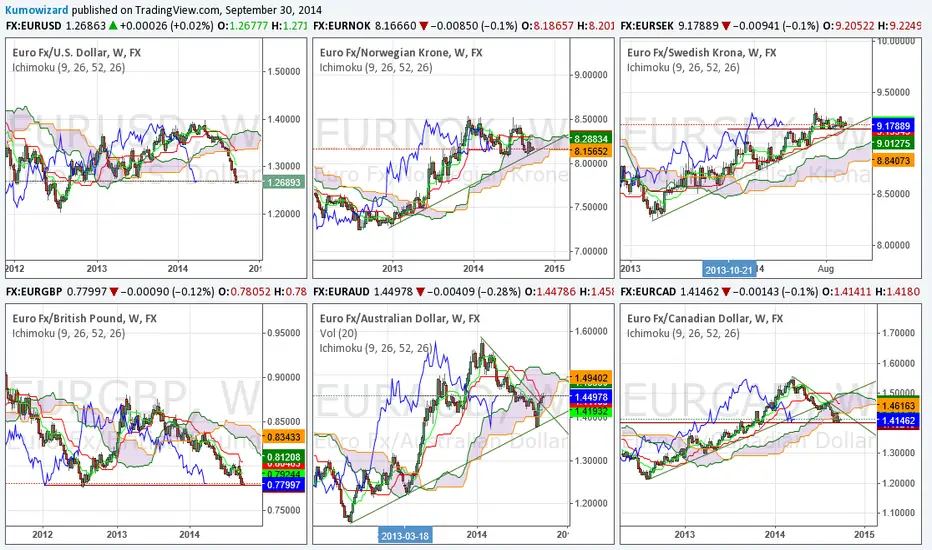Click the 1.50000 level on EURUSD price axis
Image resolution: width=932 pixels, height=550 pixels.
pos(283,71)
